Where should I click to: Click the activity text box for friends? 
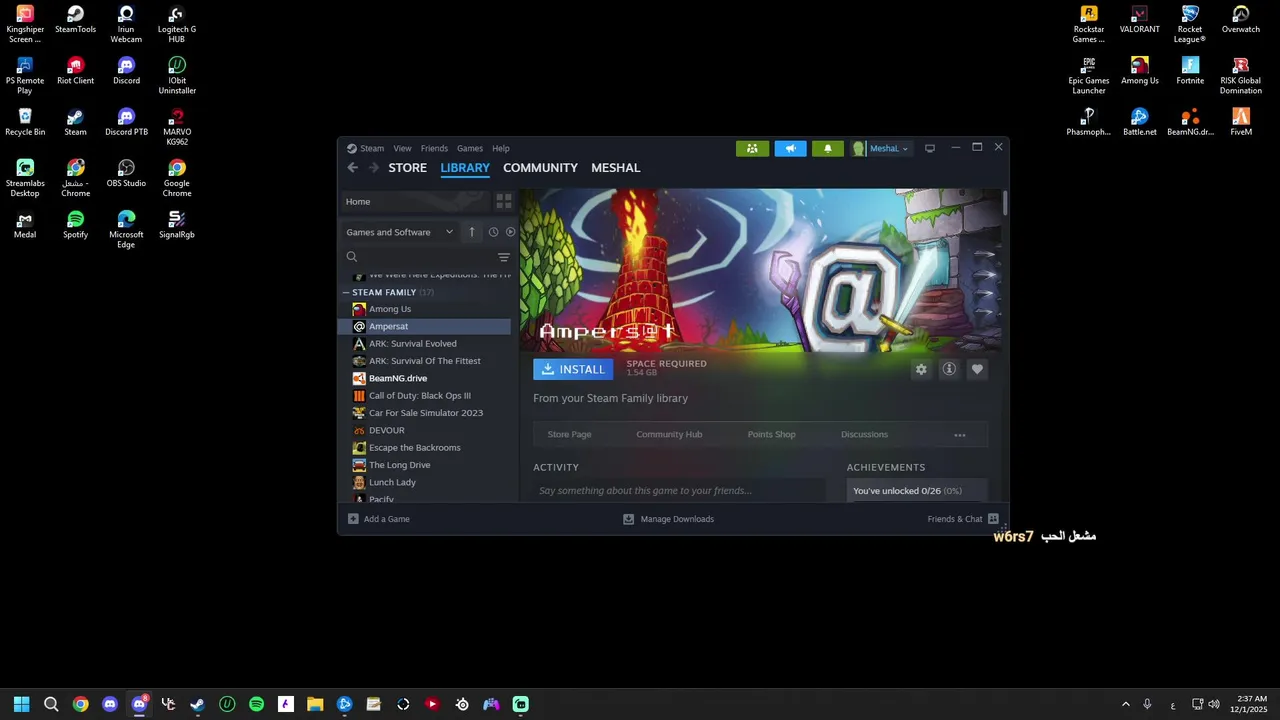679,490
